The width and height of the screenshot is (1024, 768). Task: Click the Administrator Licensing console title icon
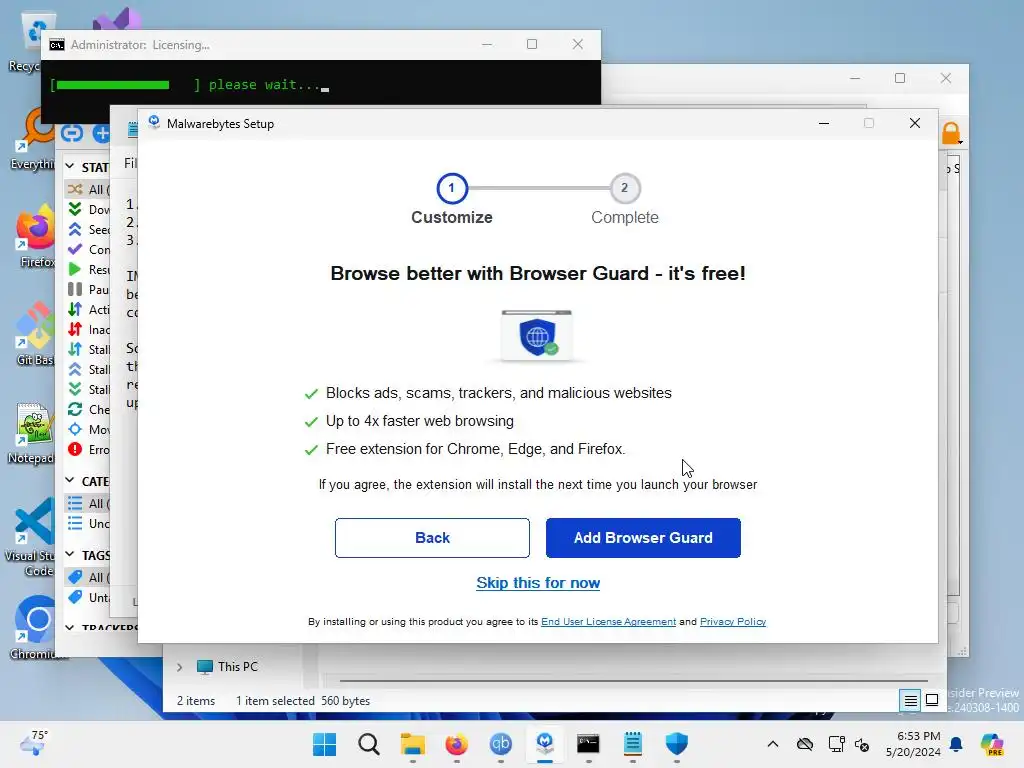(x=57, y=44)
